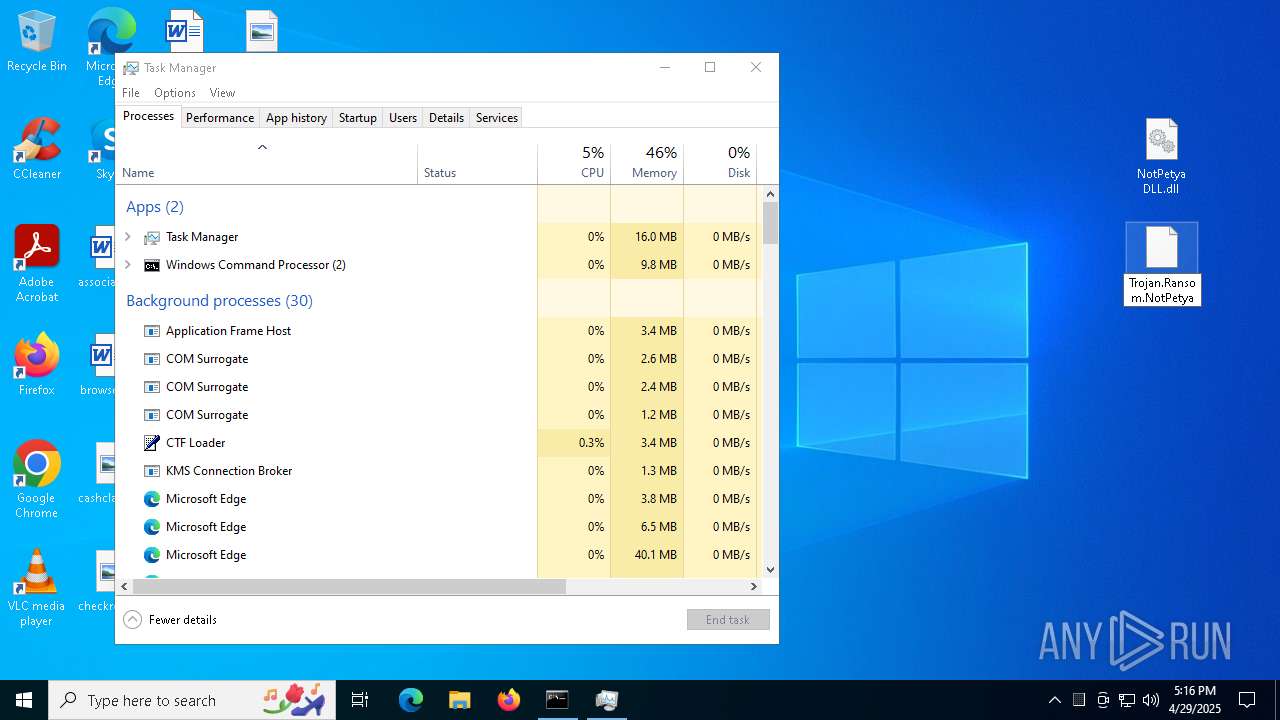1280x720 pixels.
Task: Click the vertical scrollbar thumb in the process list
Action: tap(770, 223)
